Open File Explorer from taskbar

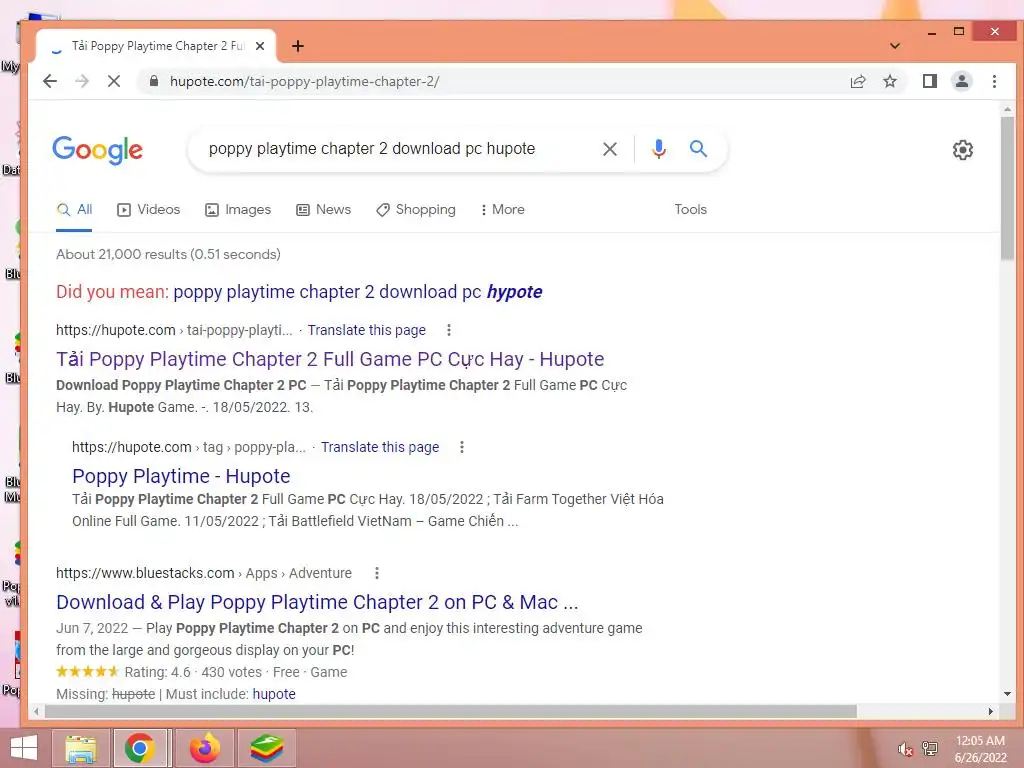click(x=81, y=748)
